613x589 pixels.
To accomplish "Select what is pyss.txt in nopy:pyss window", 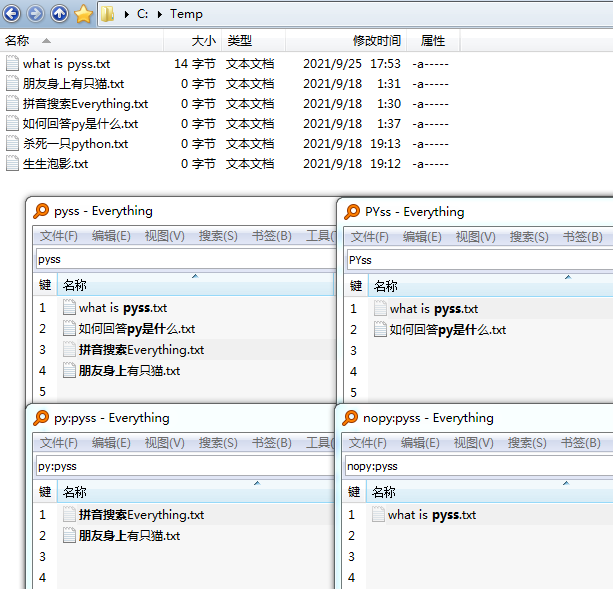I will 432,515.
